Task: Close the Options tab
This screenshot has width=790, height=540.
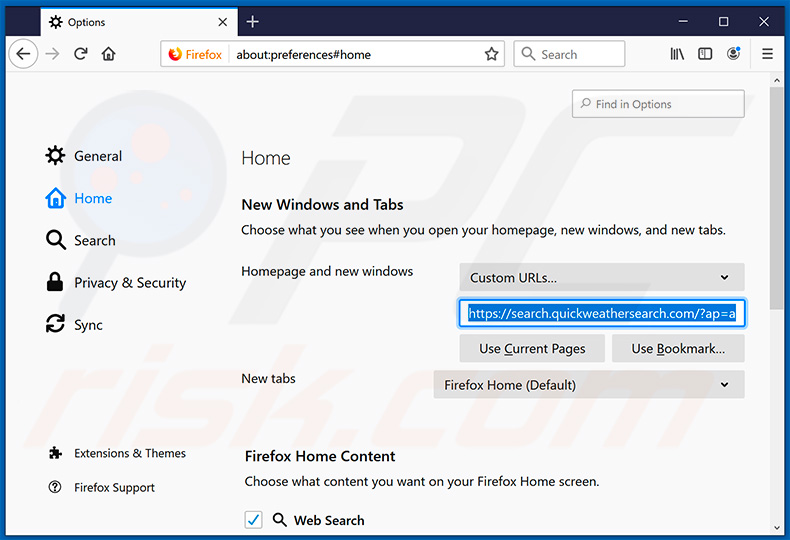Action: [x=222, y=22]
